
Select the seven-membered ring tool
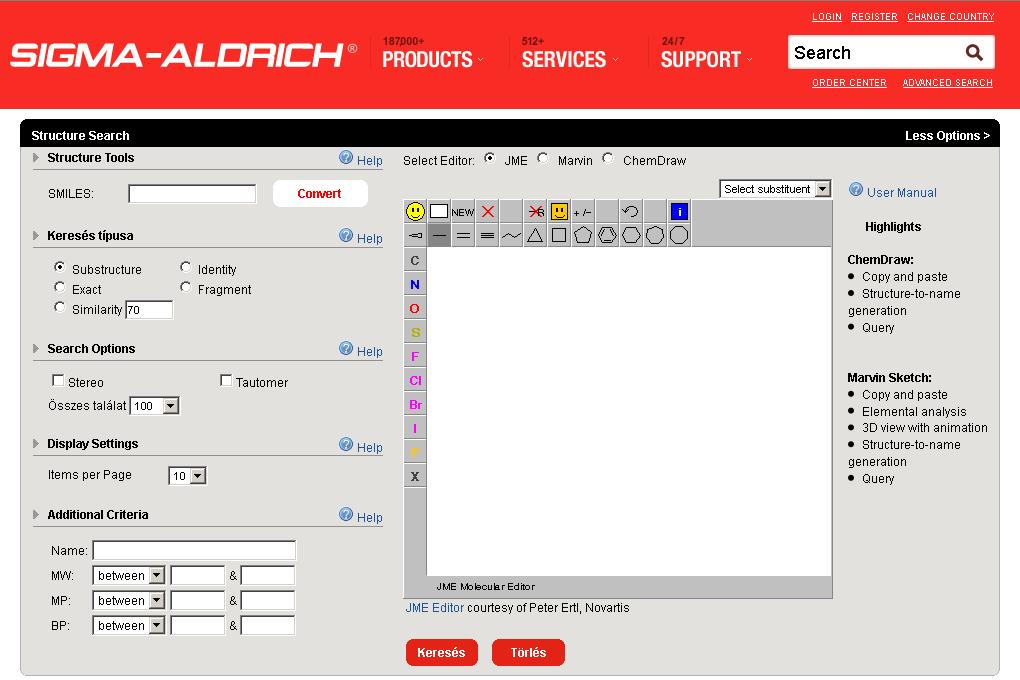point(655,236)
